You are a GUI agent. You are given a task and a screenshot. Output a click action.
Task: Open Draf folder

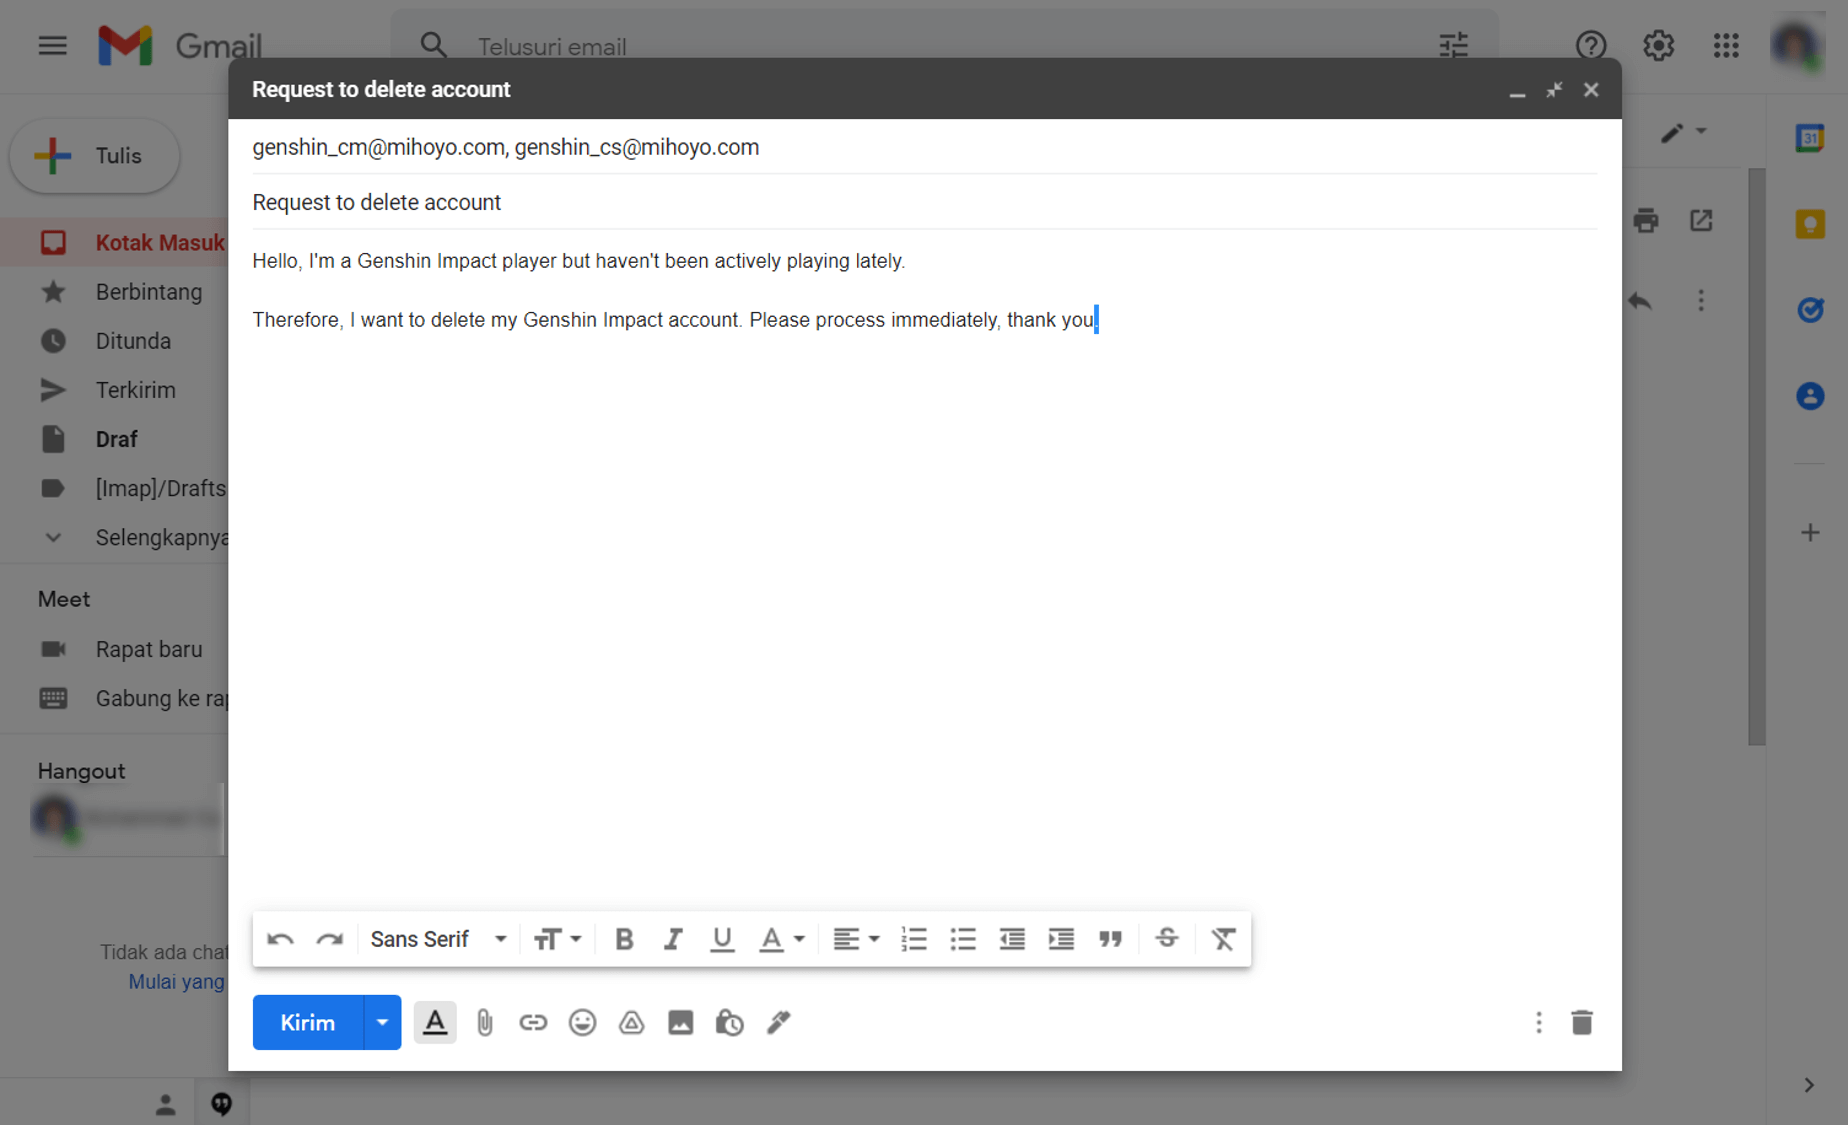click(x=115, y=439)
